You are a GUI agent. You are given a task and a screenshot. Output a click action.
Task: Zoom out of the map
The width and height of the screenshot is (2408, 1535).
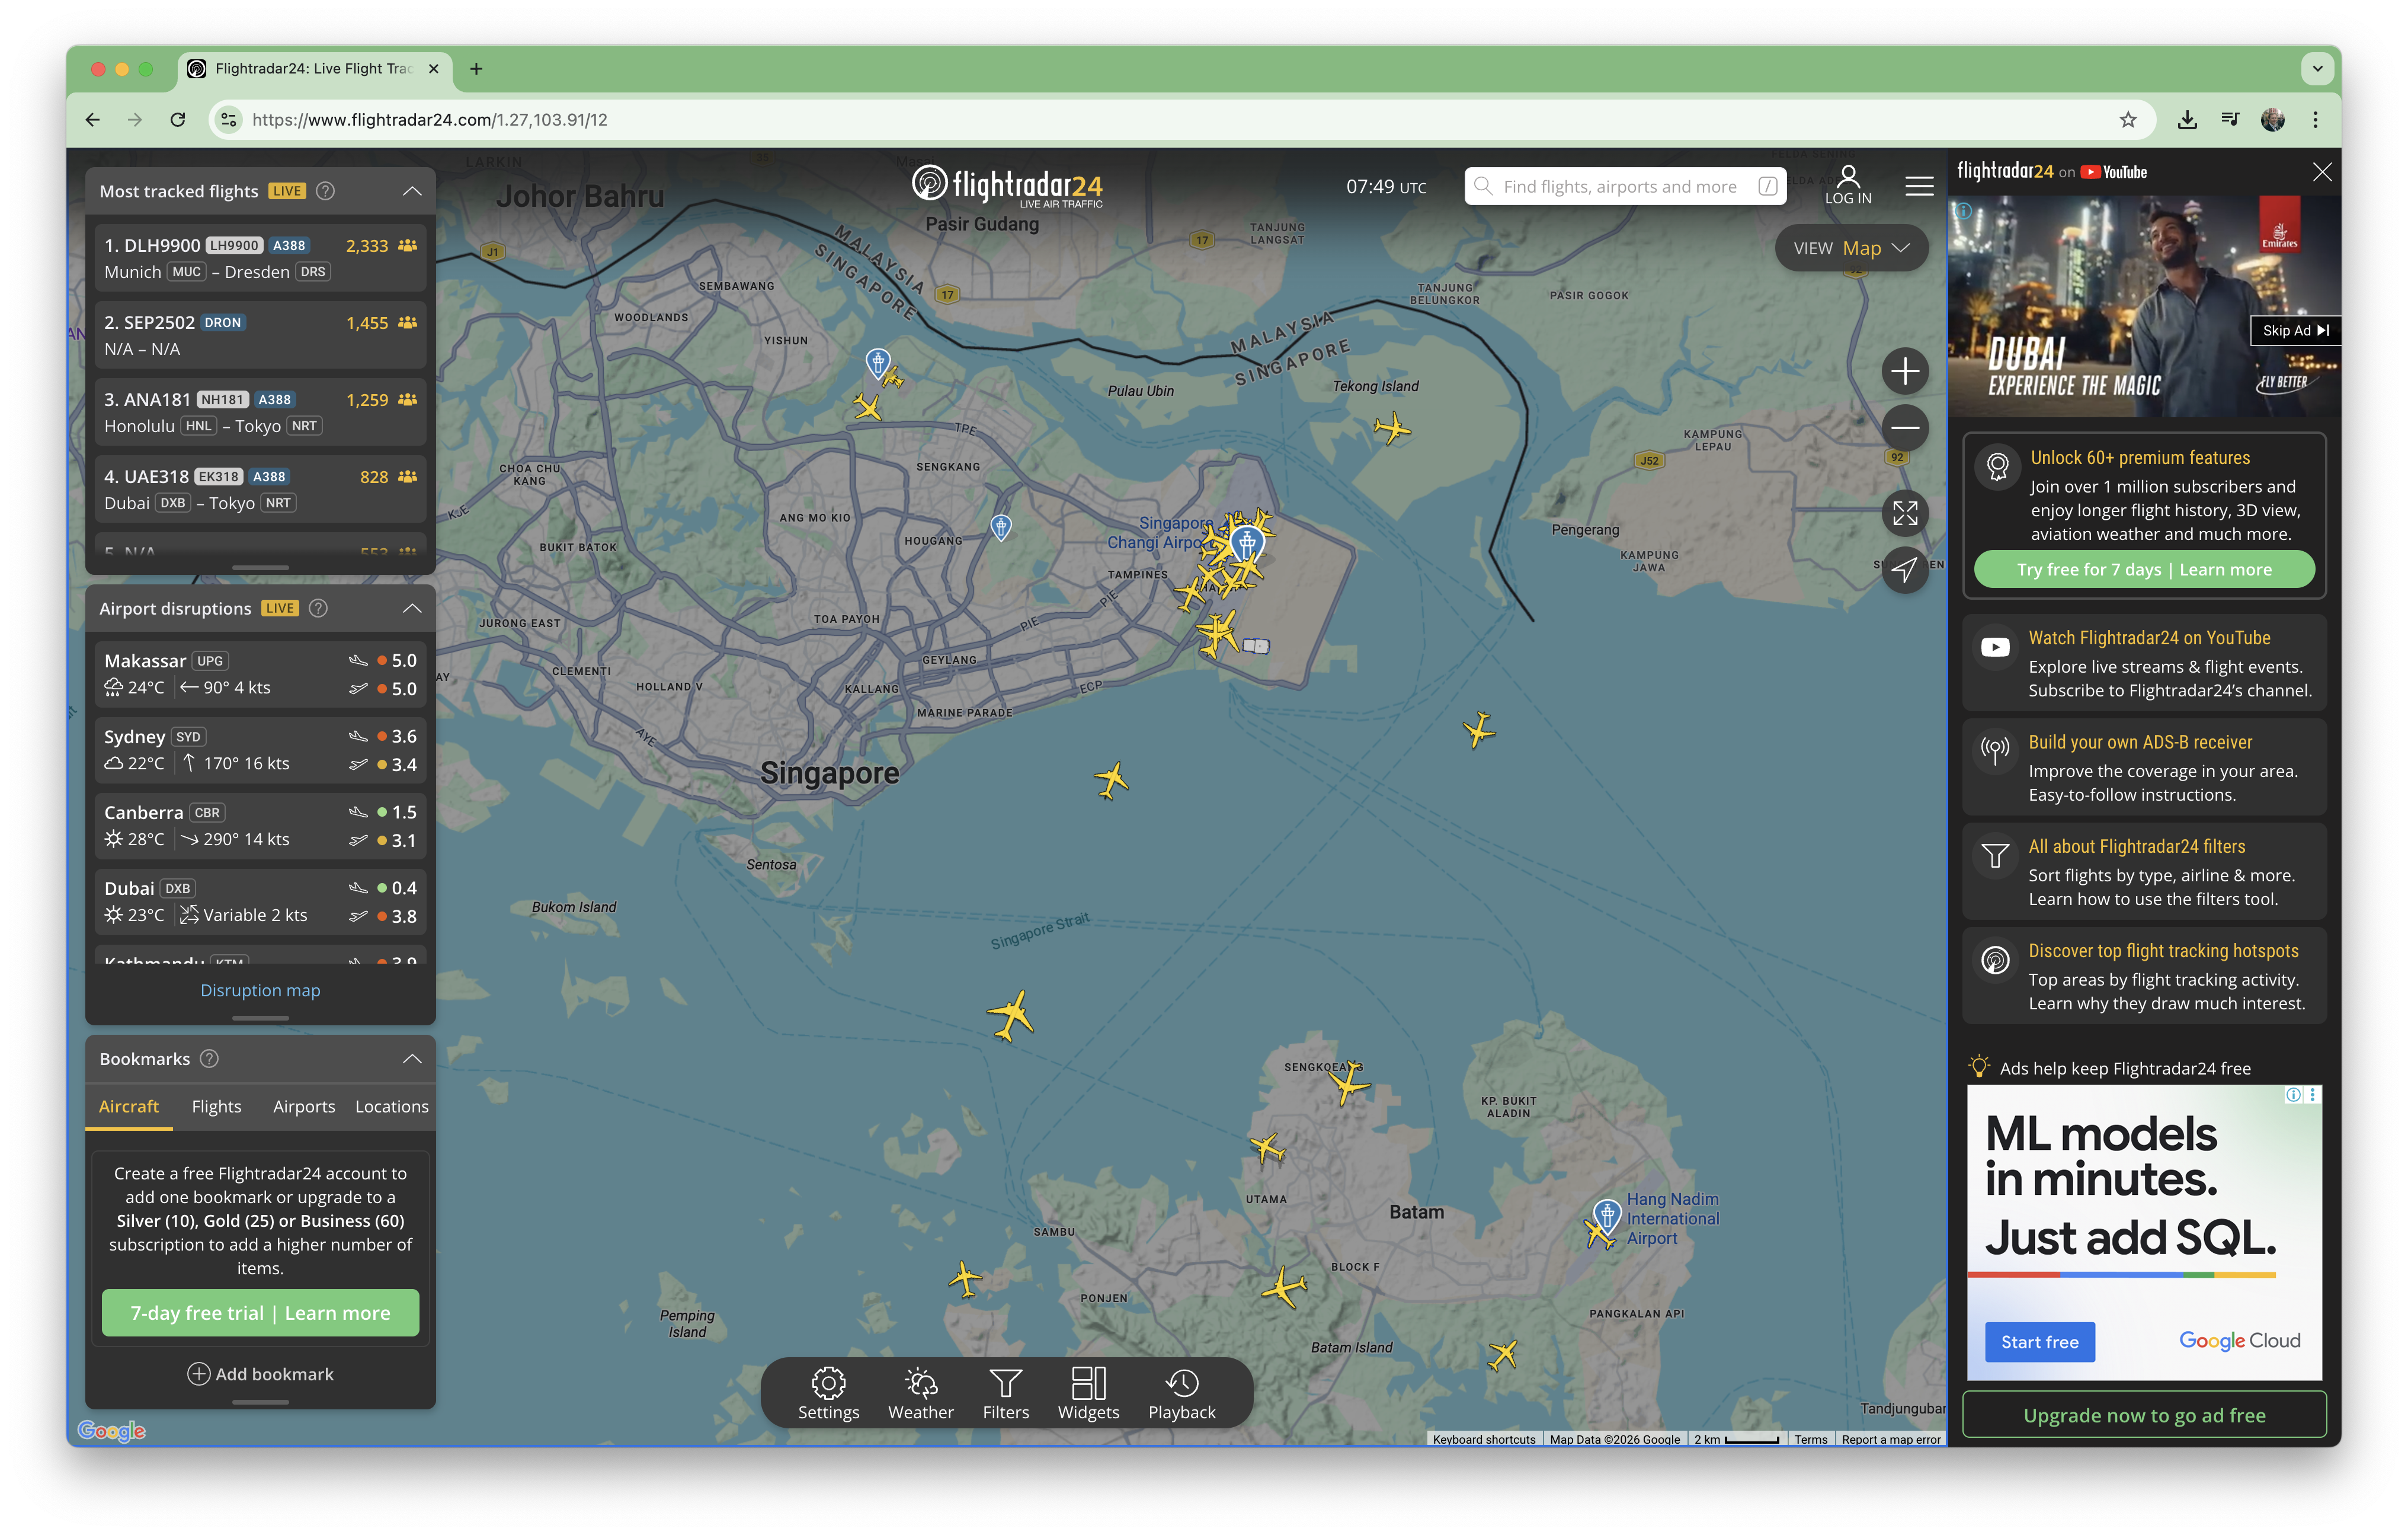click(1905, 427)
